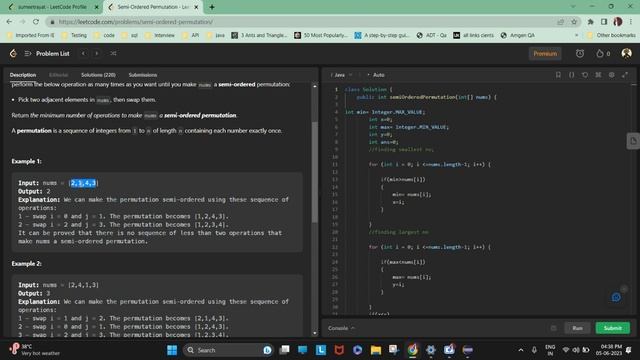Screen dimensions: 640x360
Task: Open the Chrome menu (three dots)
Action: tap(631, 22)
